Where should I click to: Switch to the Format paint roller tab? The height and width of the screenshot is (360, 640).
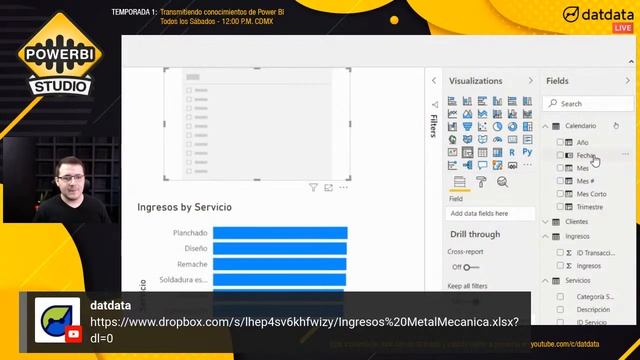click(481, 182)
